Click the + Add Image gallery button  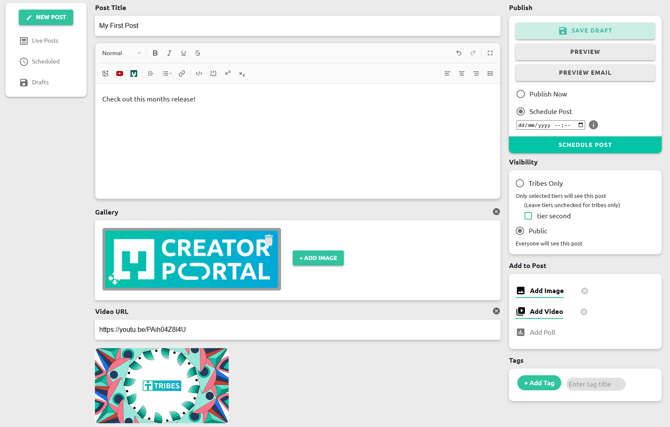[318, 258]
